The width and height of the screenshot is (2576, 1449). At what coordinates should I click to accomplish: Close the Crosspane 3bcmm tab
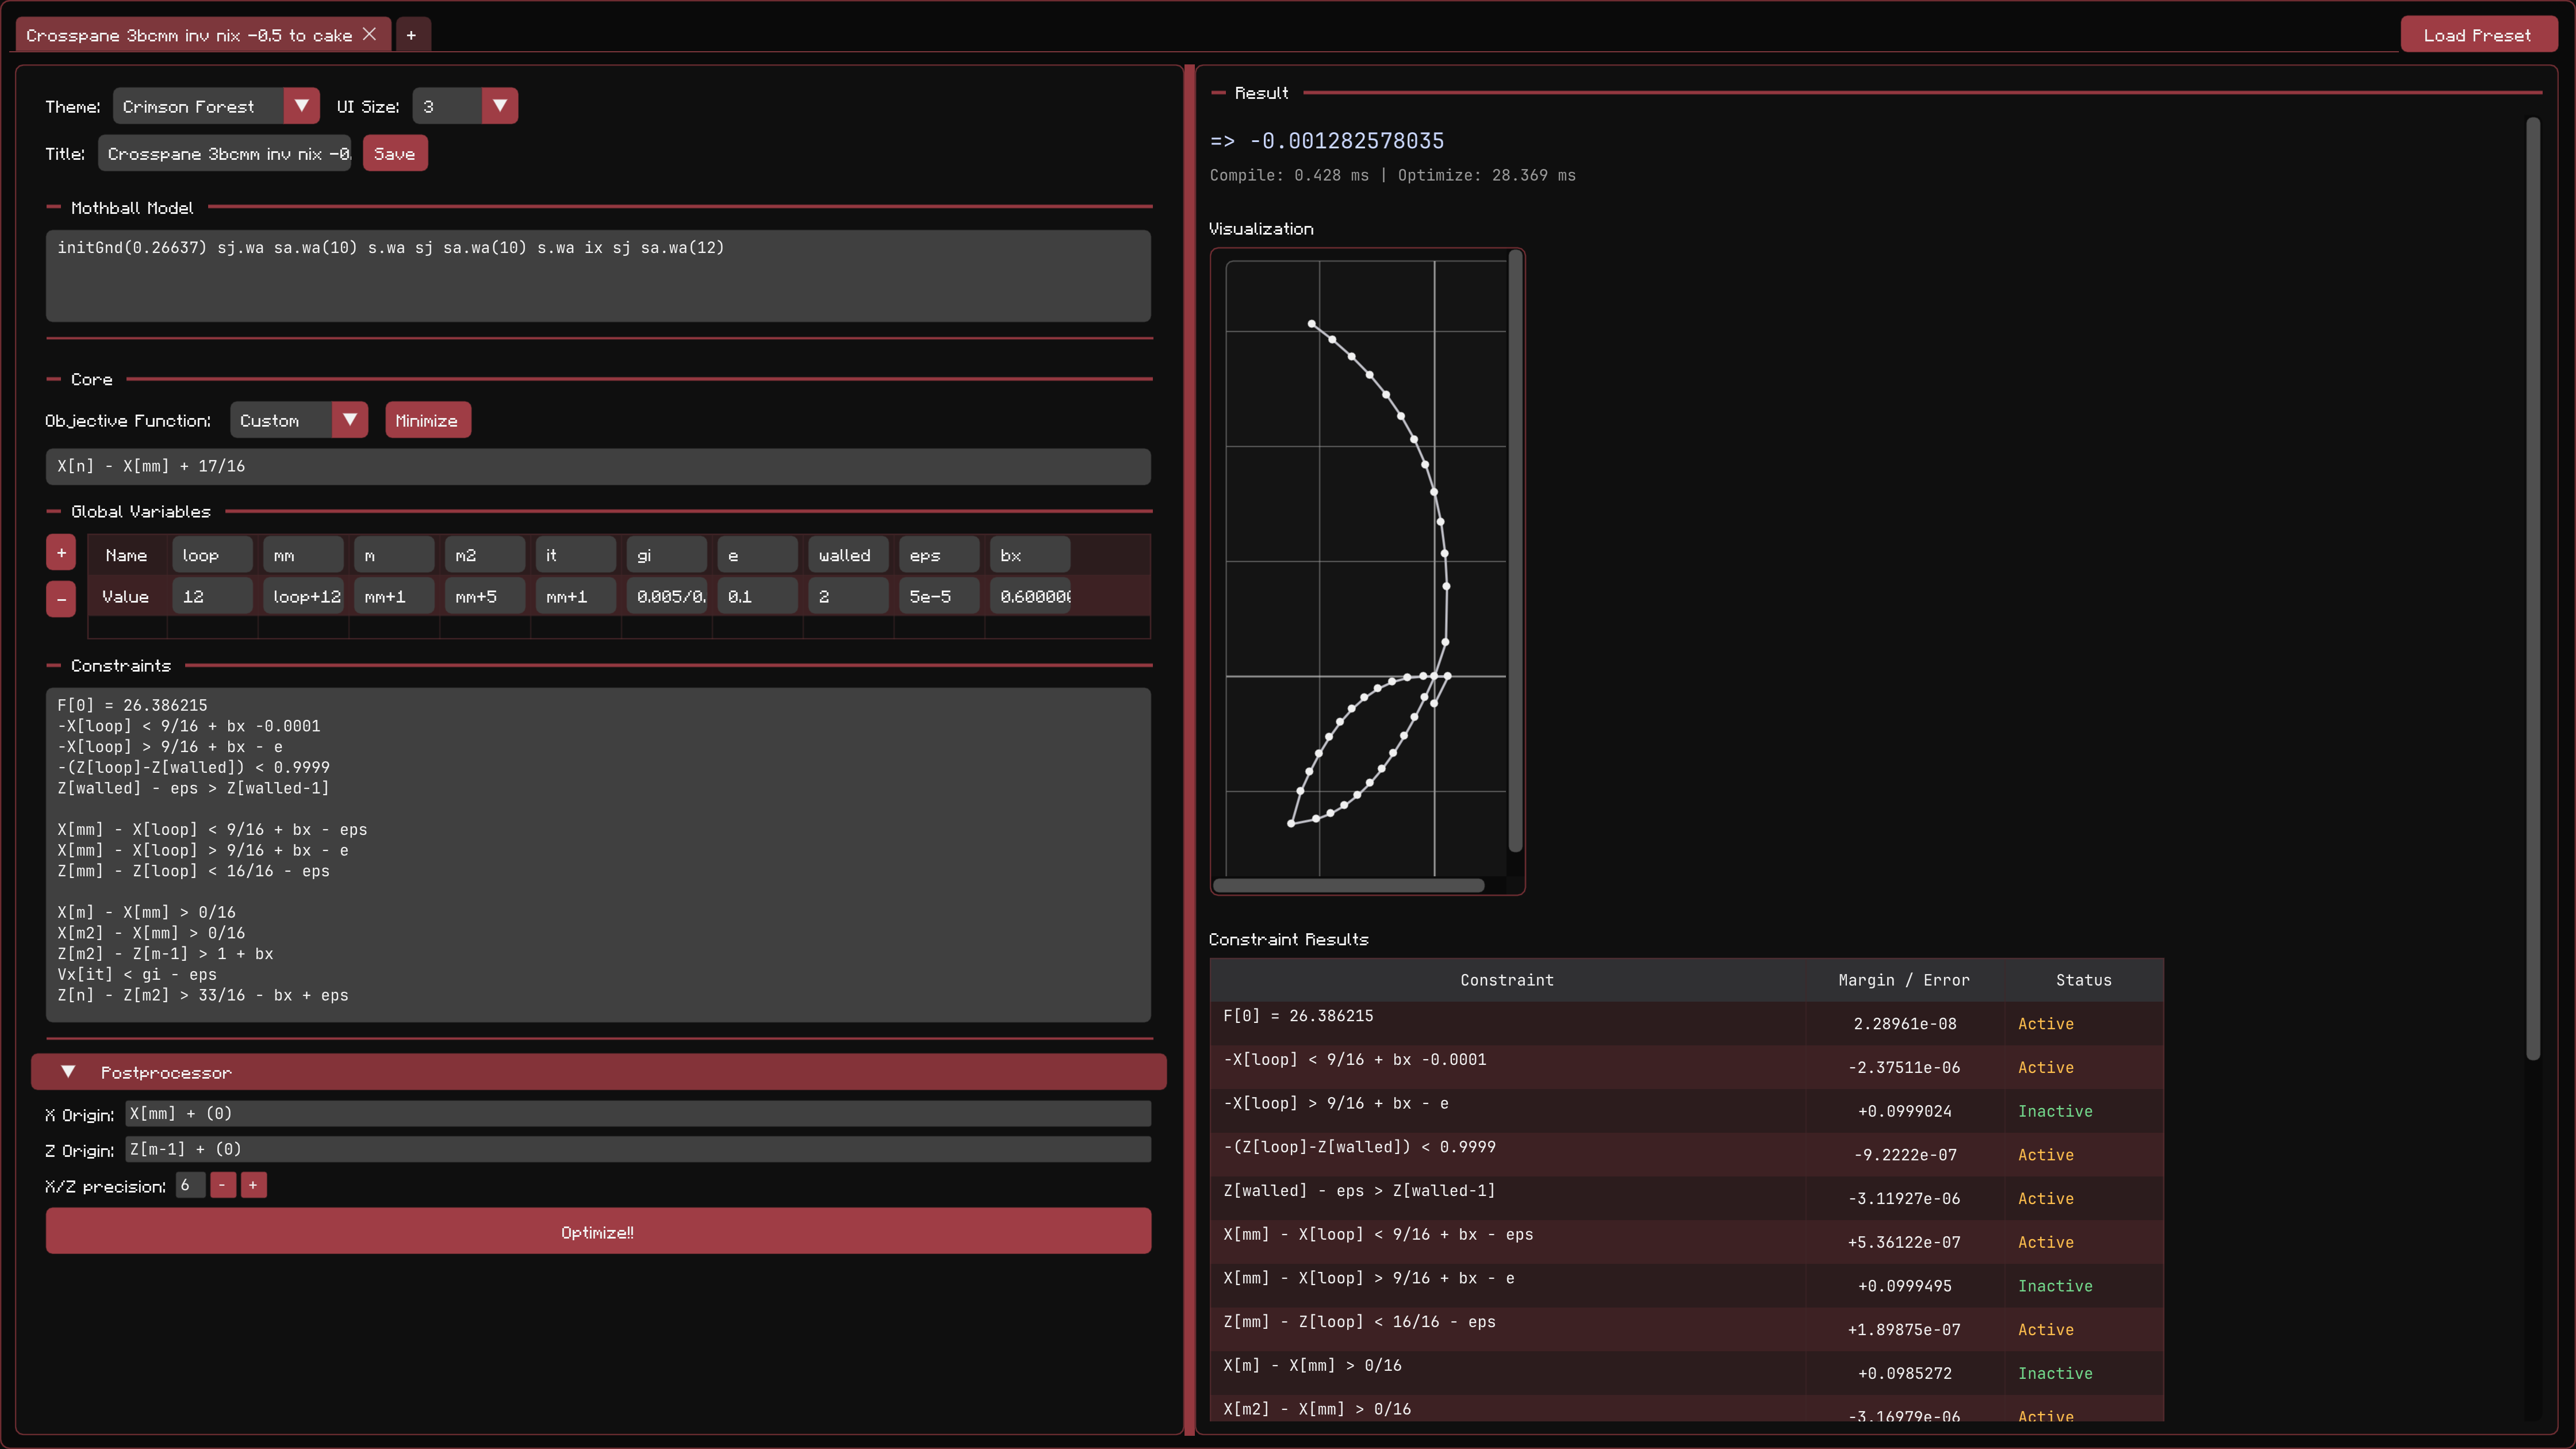(369, 35)
